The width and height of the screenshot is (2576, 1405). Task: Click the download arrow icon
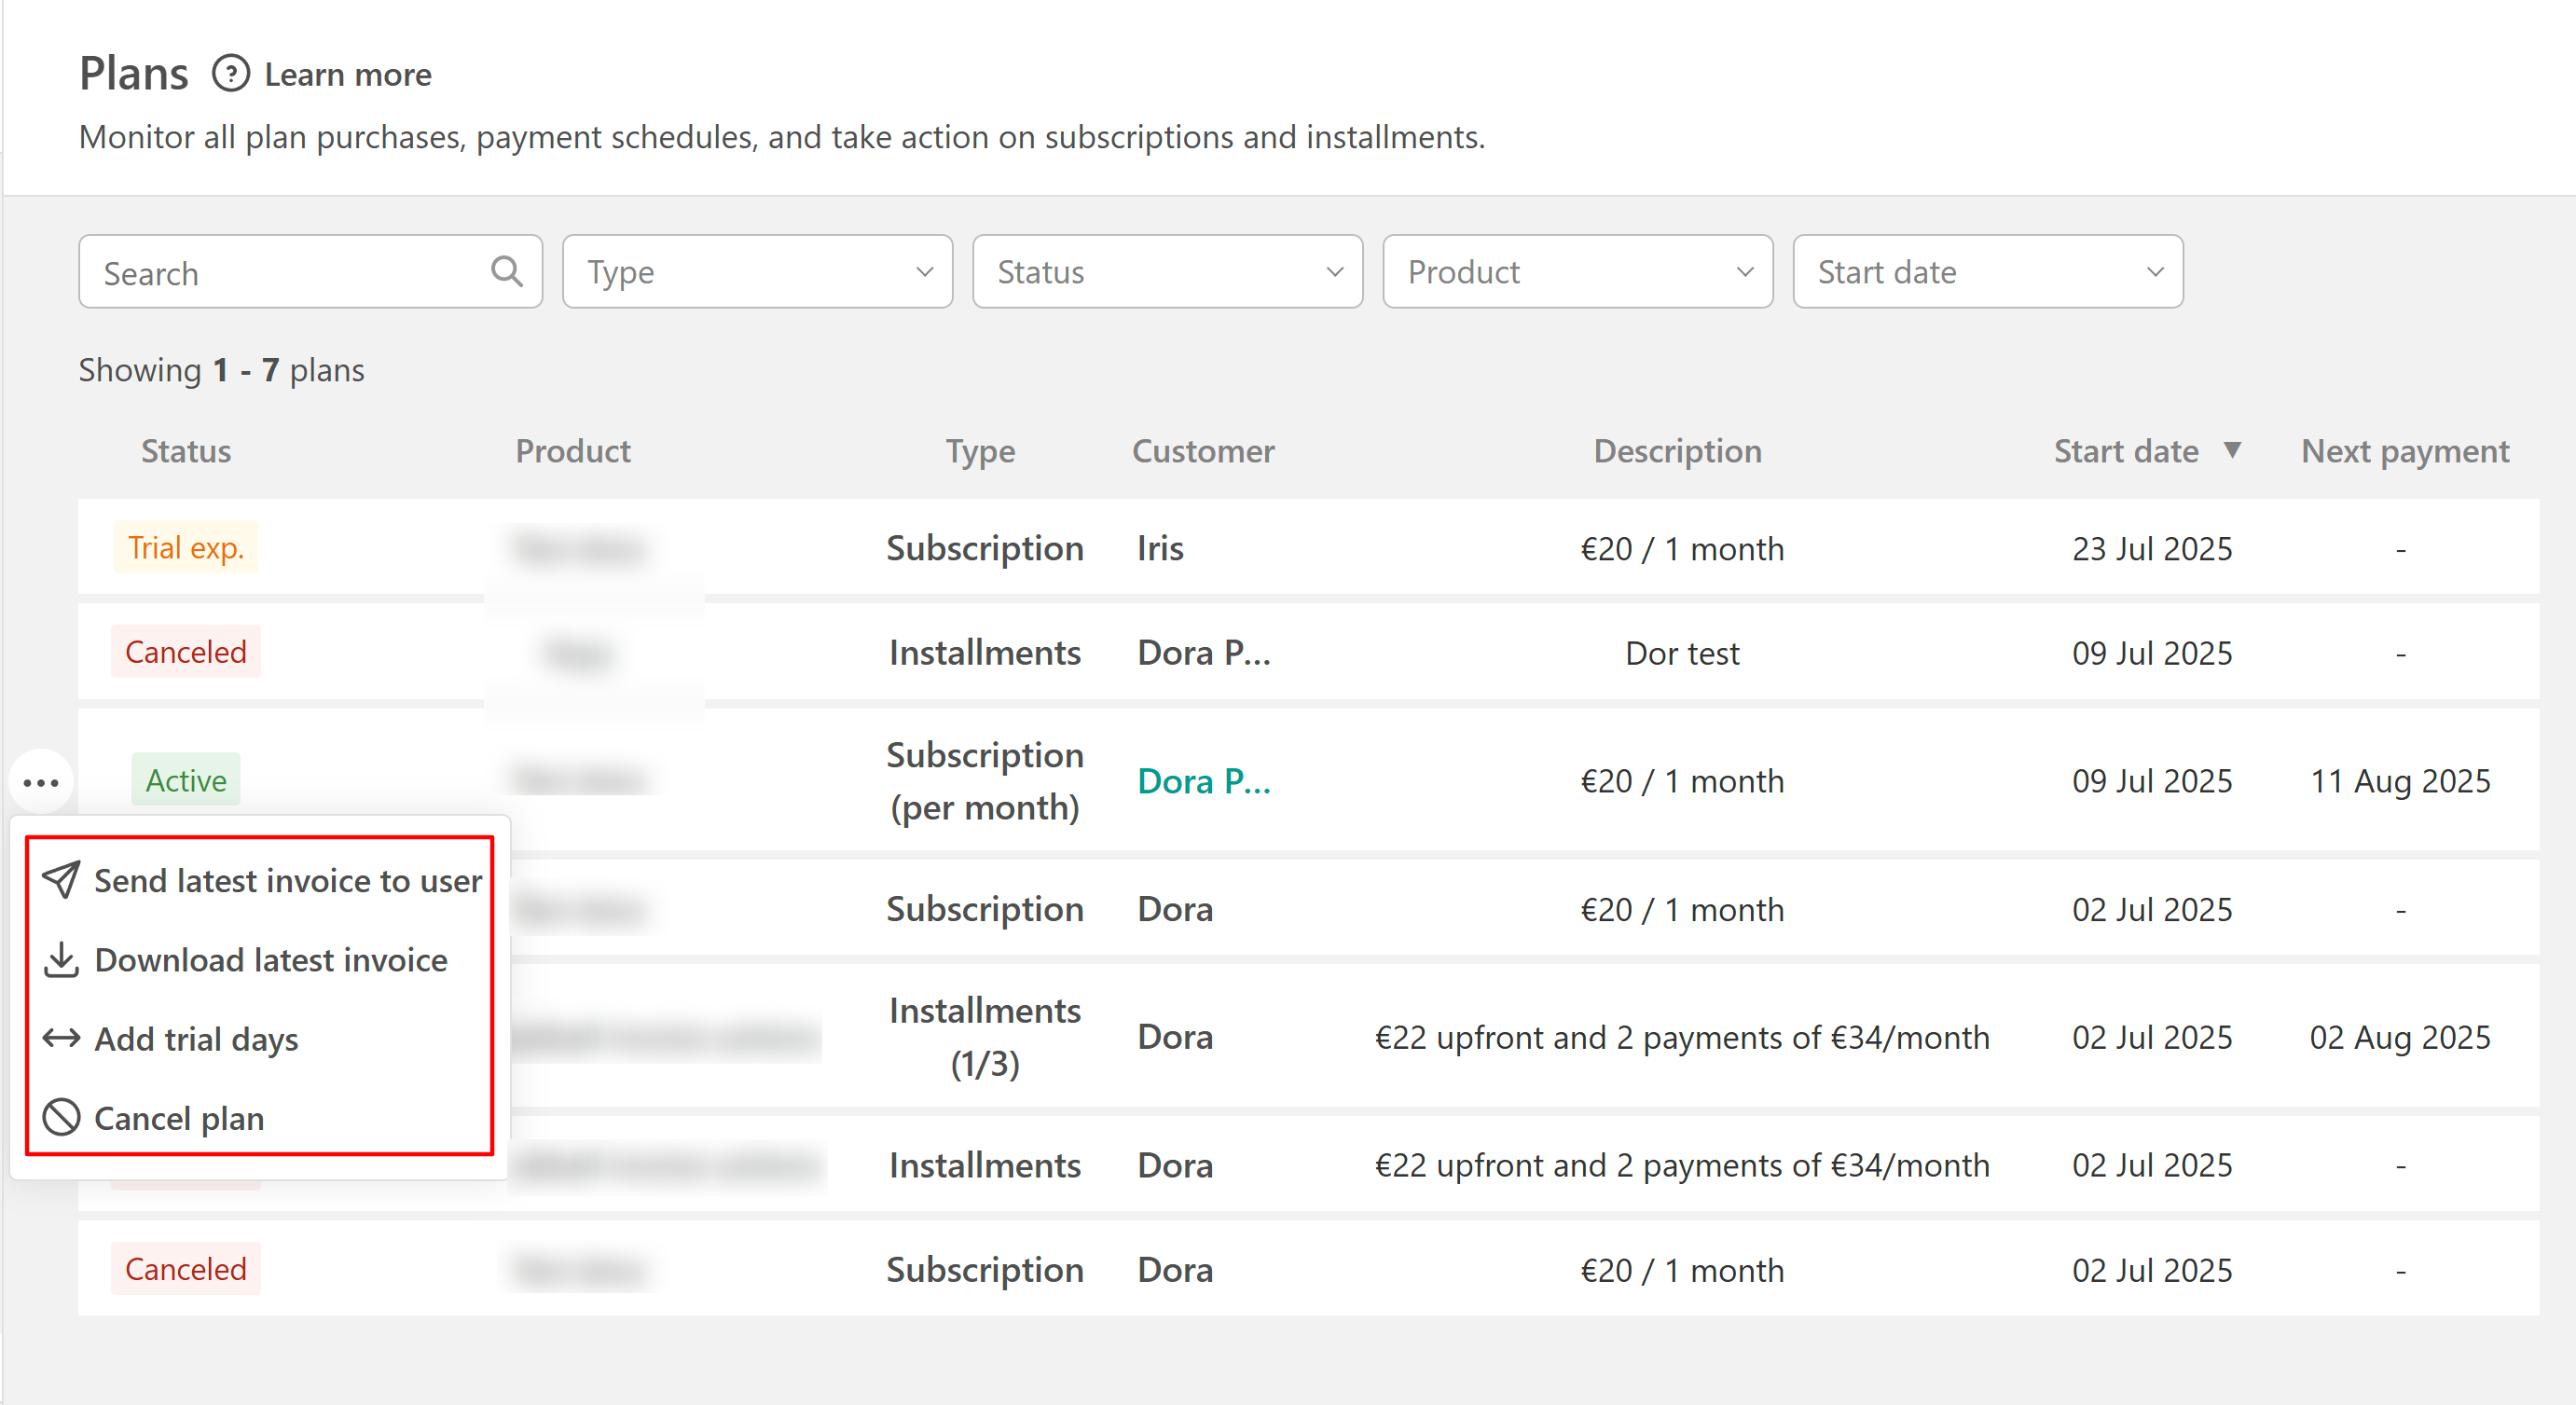[x=61, y=959]
